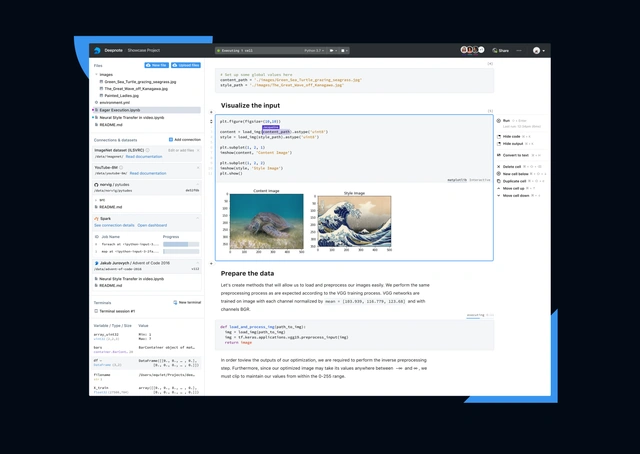
Task: Open the user avatar dropdown
Action: [539, 50]
